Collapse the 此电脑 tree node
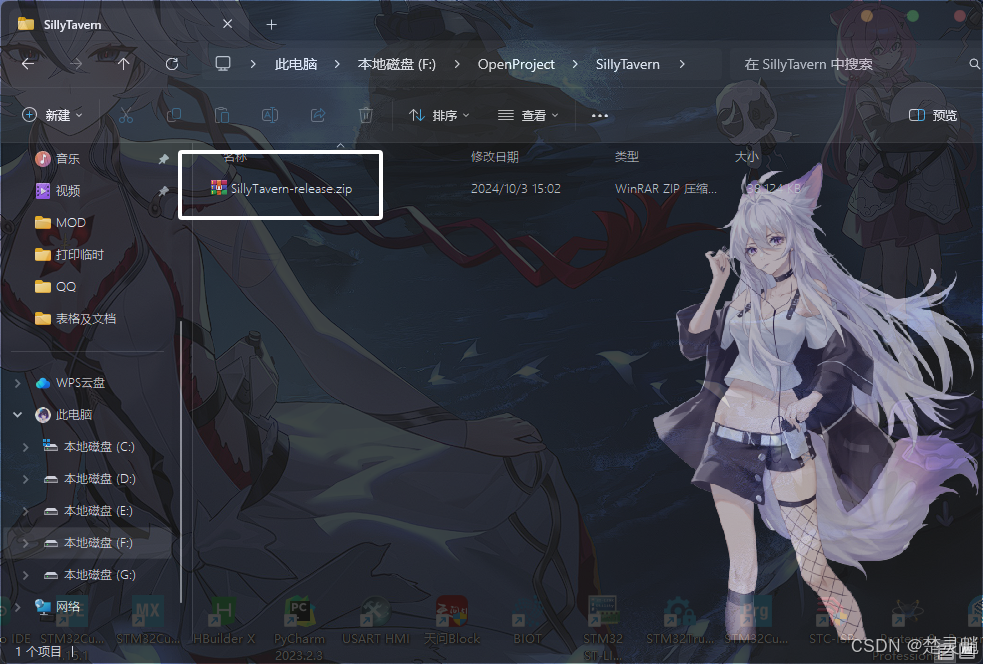The height and width of the screenshot is (664, 983). (x=18, y=414)
